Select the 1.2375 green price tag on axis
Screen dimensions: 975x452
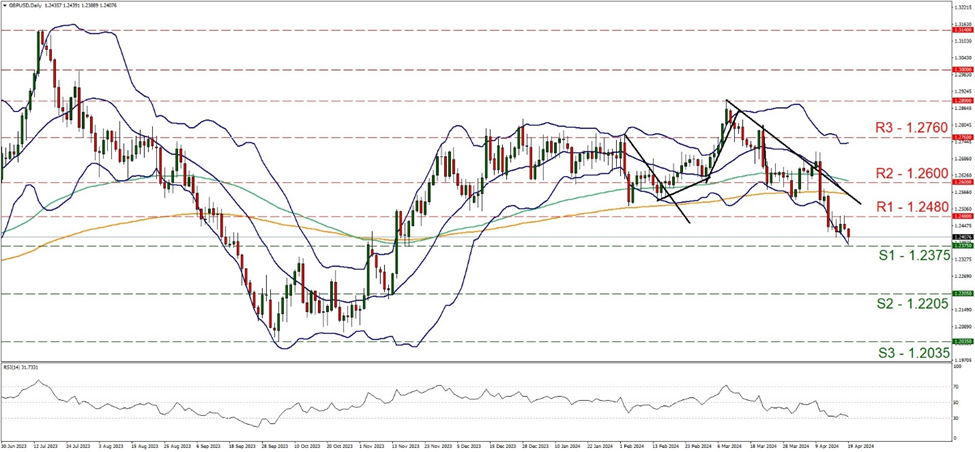(963, 245)
